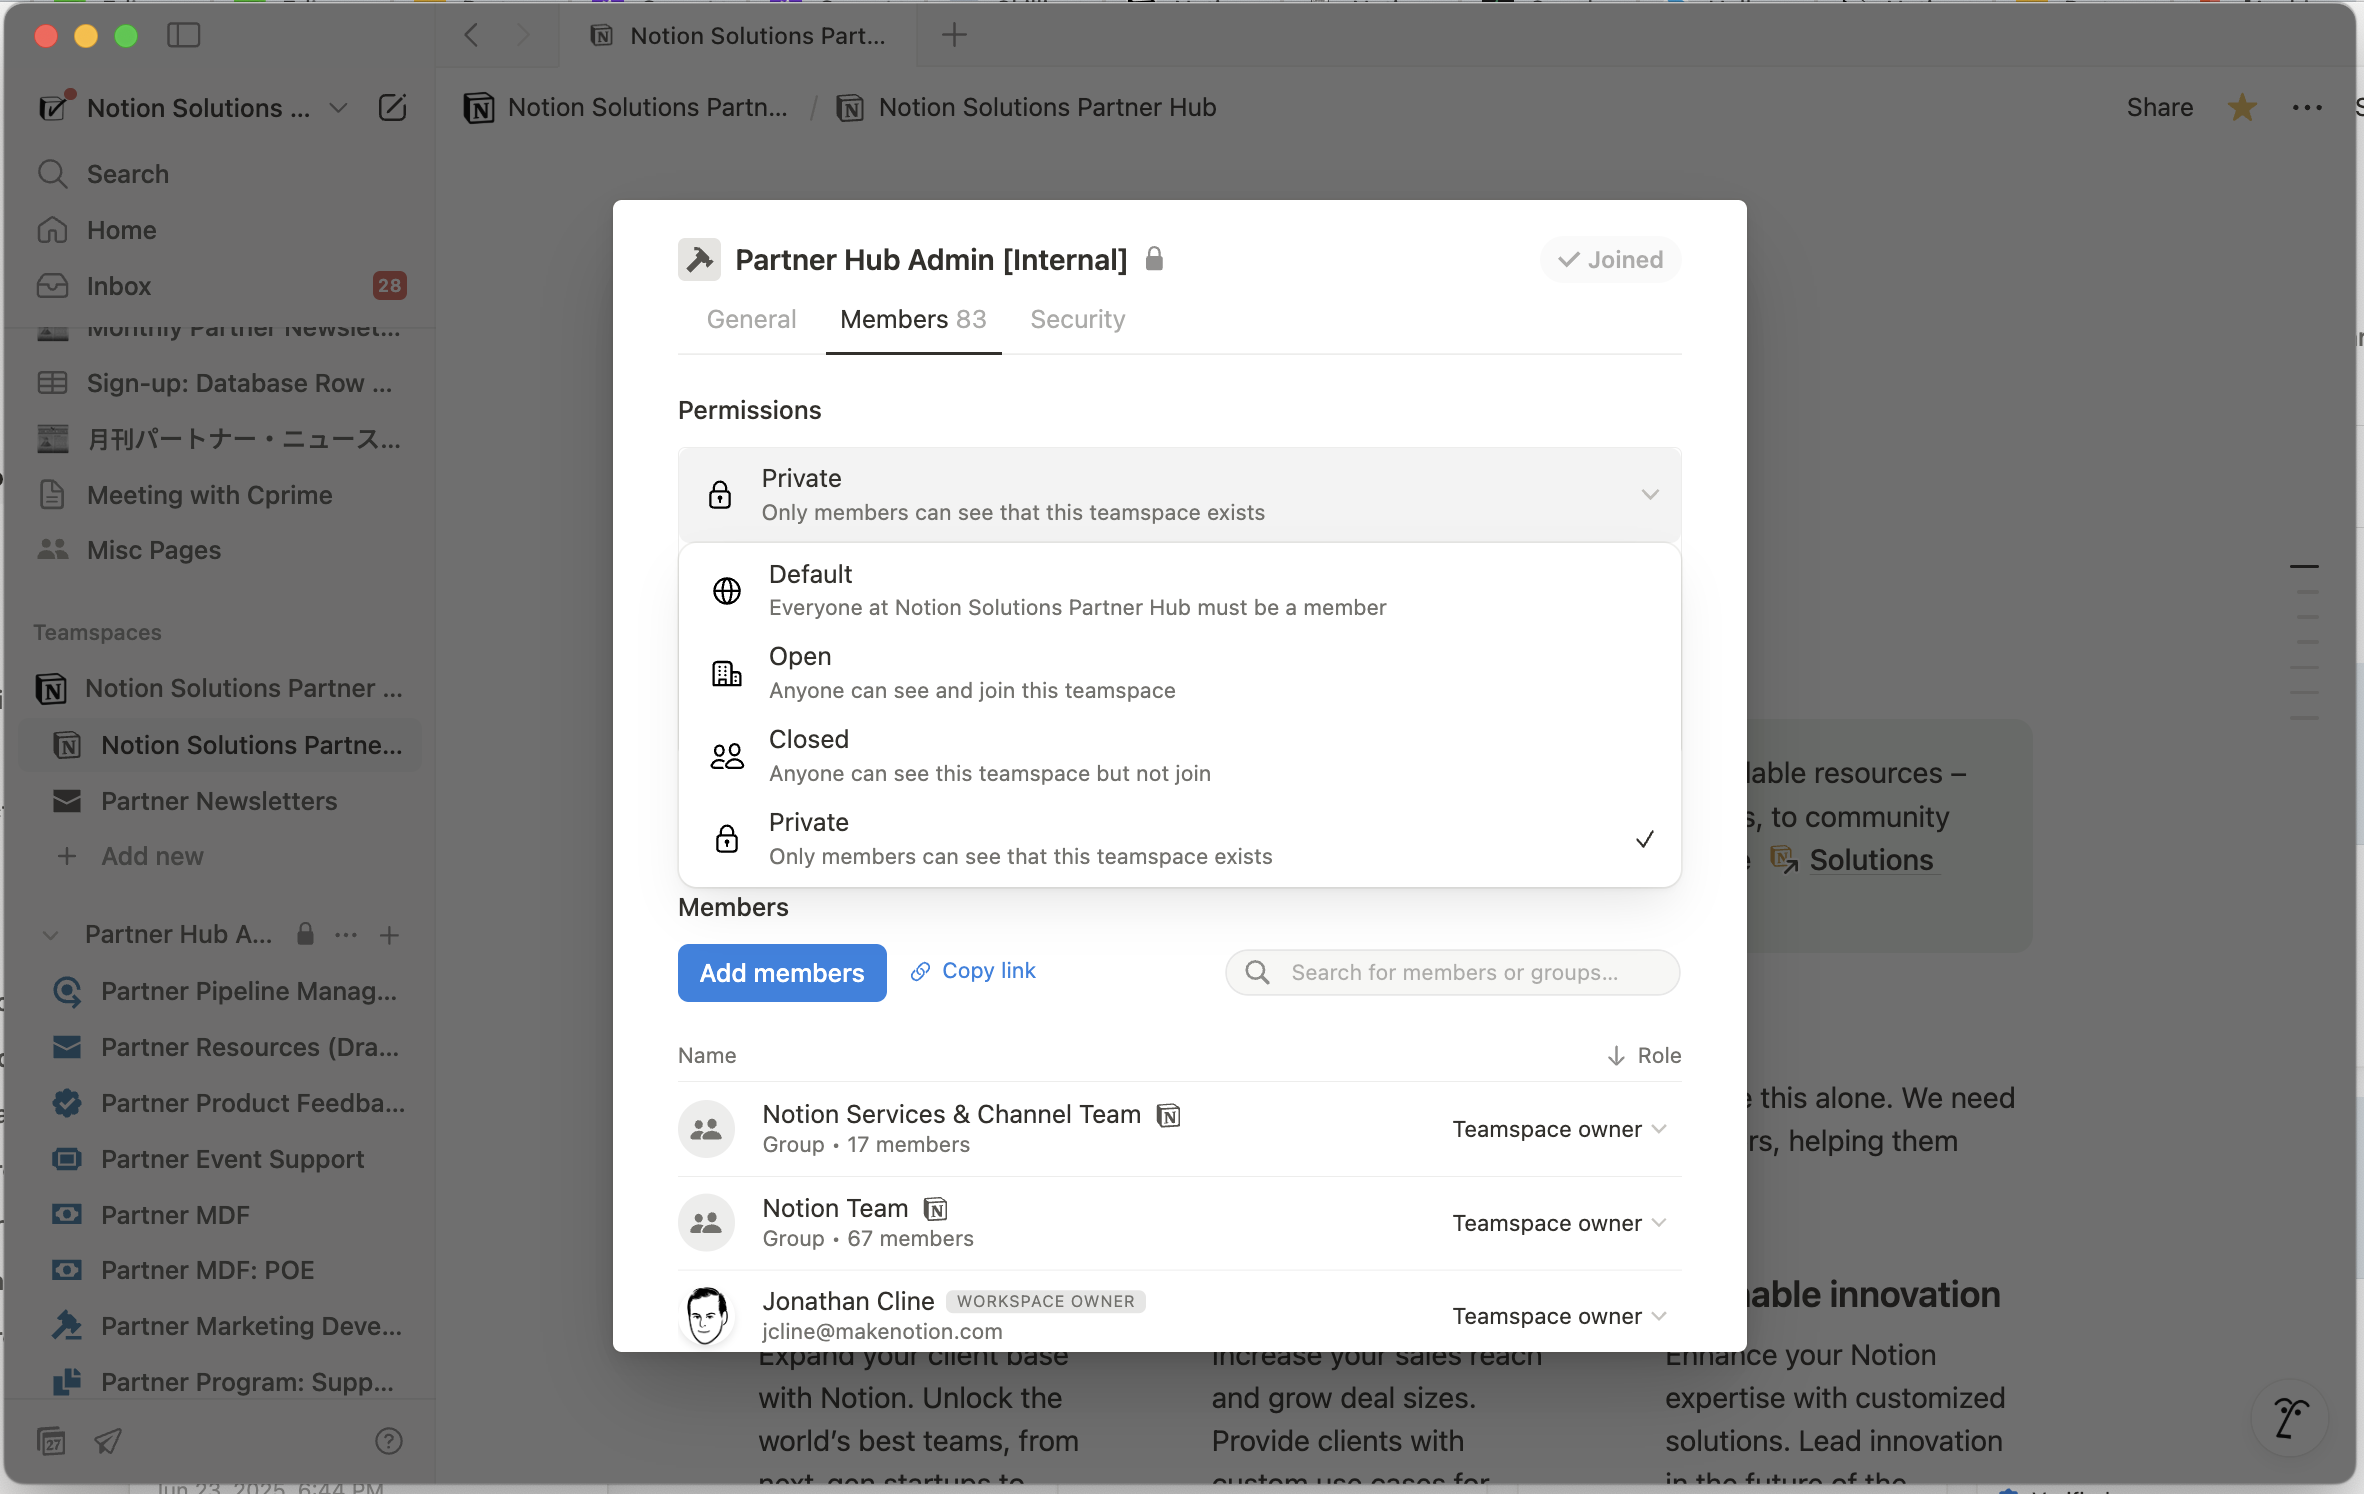Expand the Notion Solutions workspace switcher
The image size is (2364, 1494).
[x=338, y=107]
